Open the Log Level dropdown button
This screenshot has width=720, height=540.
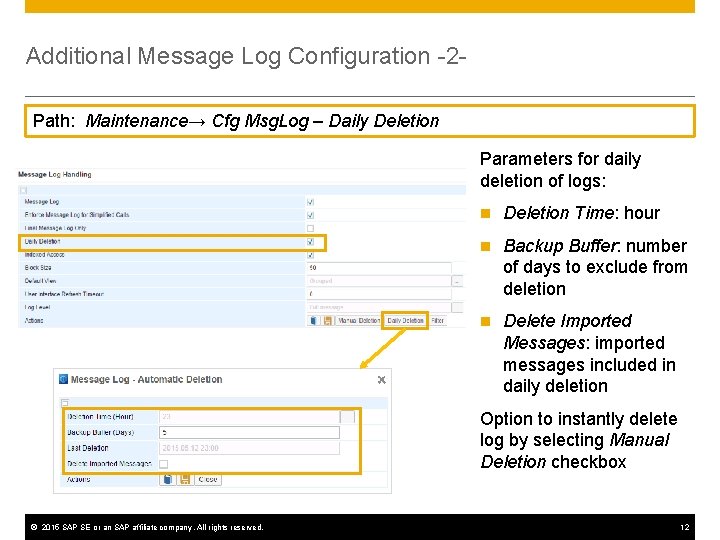[457, 307]
